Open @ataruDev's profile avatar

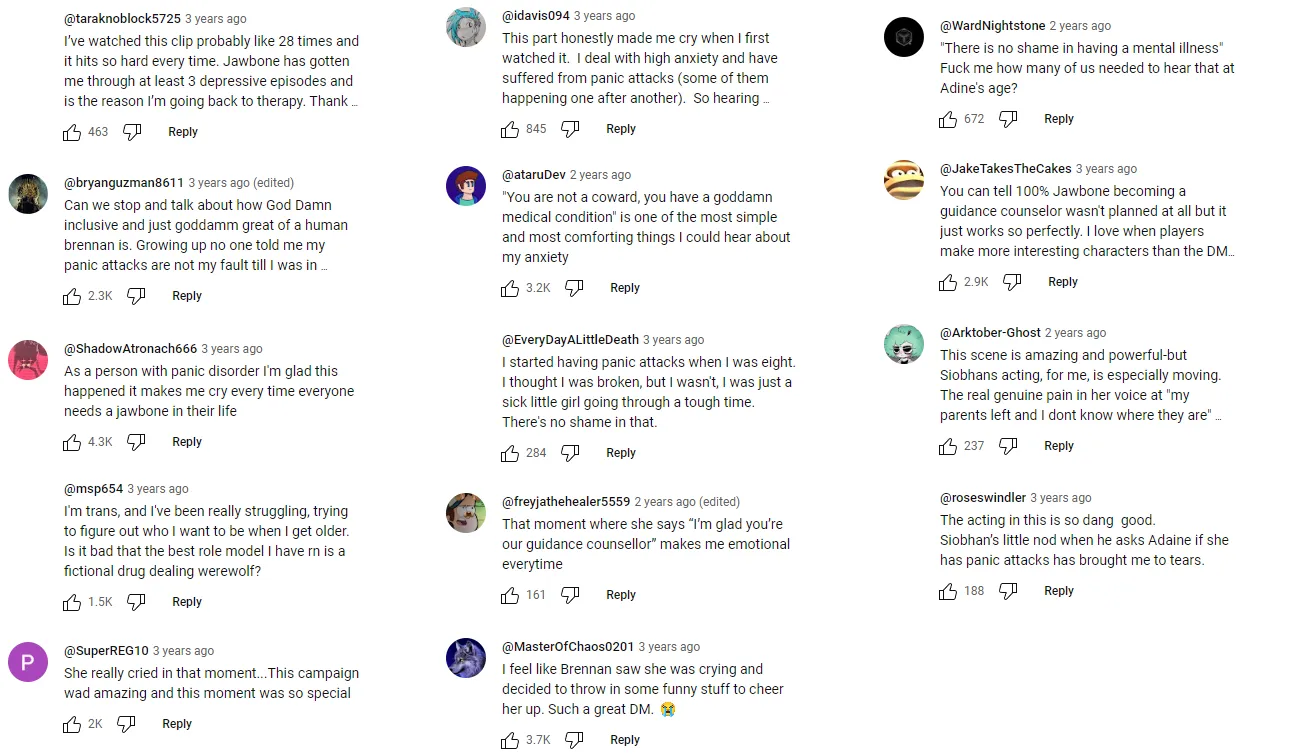(x=466, y=186)
